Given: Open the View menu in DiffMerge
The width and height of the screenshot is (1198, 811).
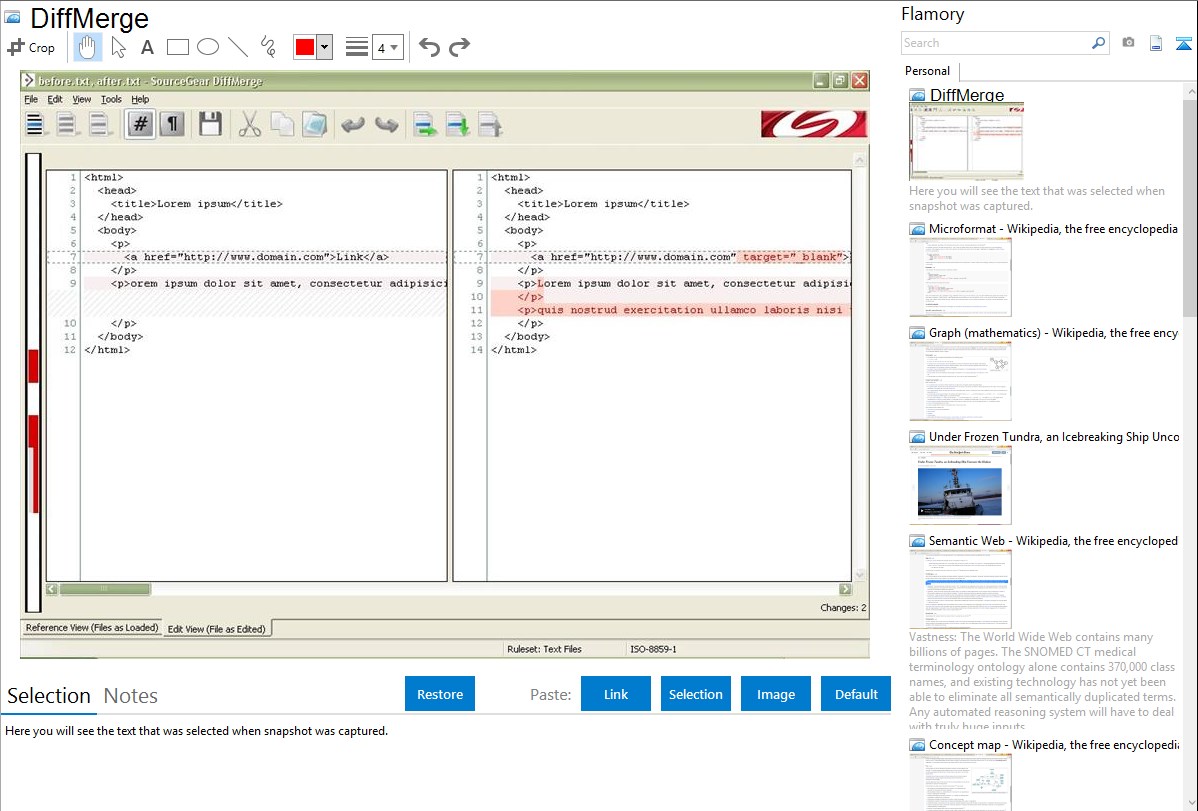Looking at the screenshot, I should pos(82,99).
